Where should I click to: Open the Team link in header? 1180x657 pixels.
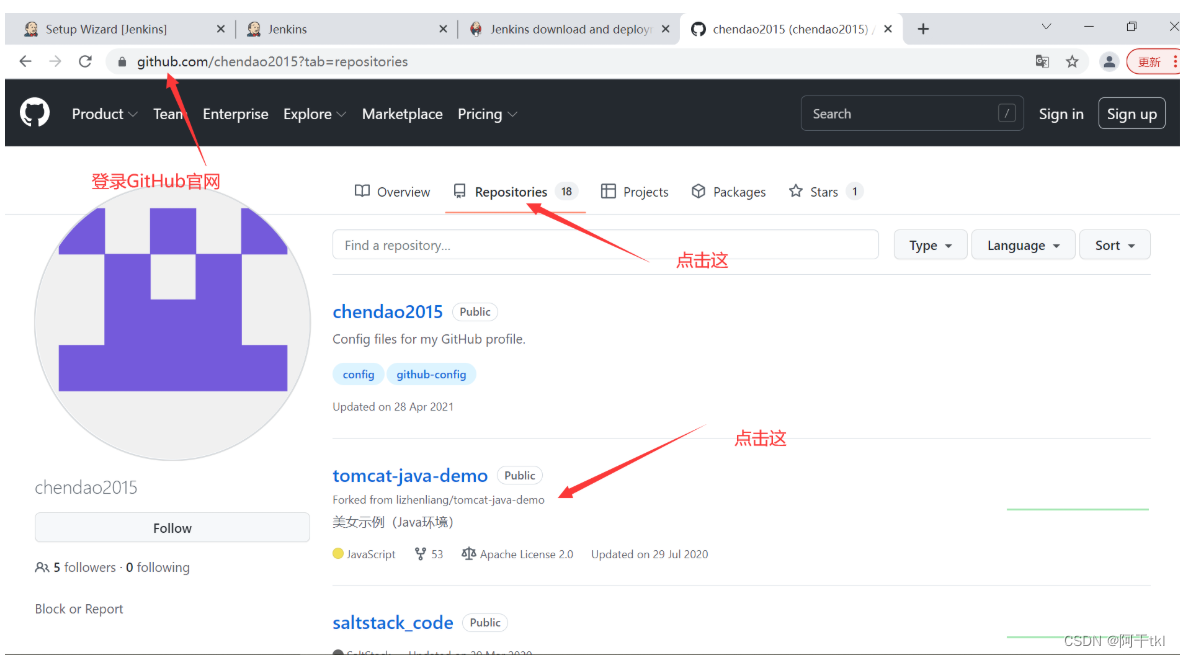pos(169,114)
